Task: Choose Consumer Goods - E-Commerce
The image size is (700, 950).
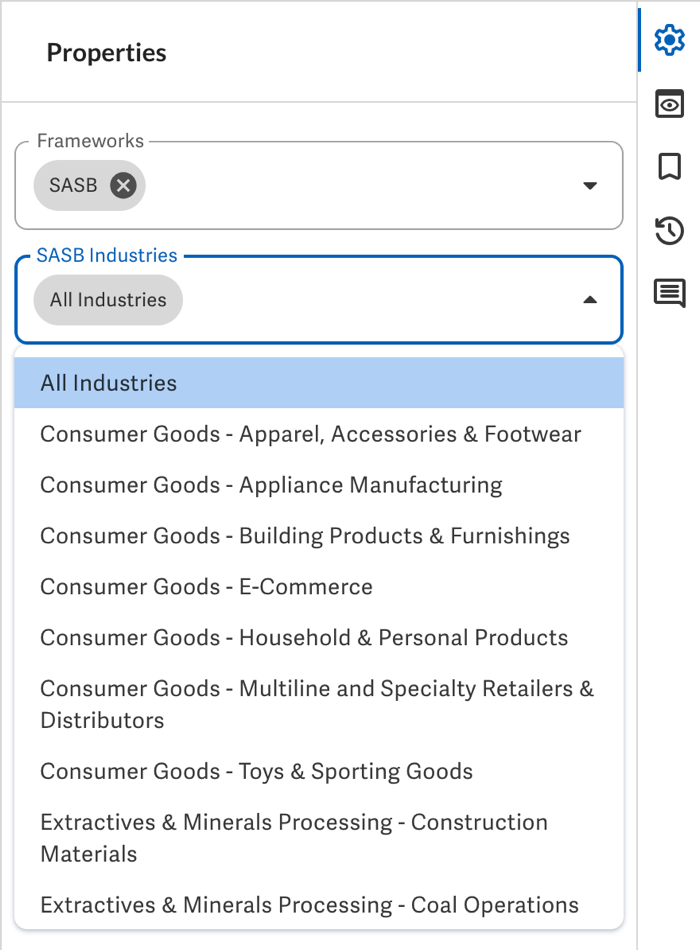Action: pos(319,586)
